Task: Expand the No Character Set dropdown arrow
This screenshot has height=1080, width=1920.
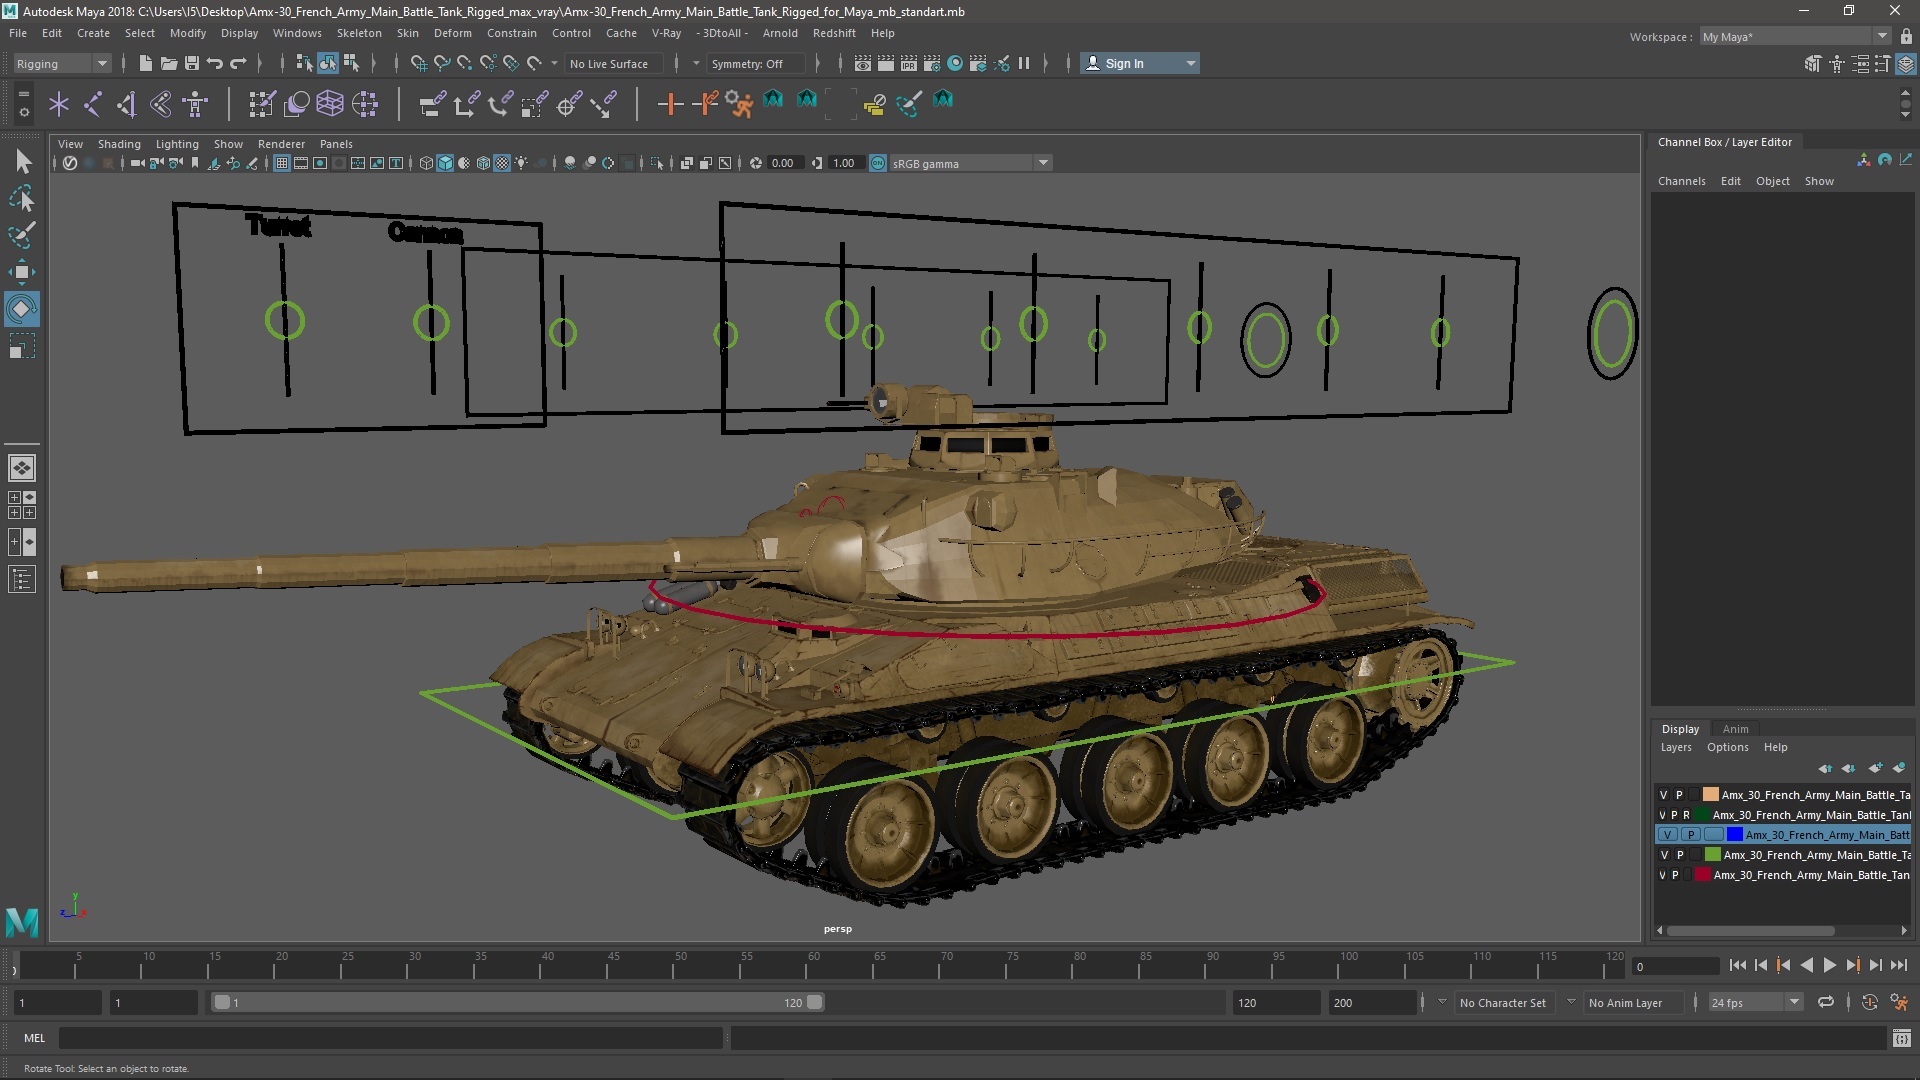Action: coord(1442,1002)
